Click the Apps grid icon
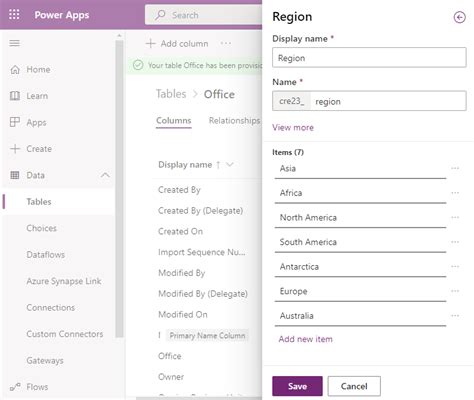 coord(15,122)
